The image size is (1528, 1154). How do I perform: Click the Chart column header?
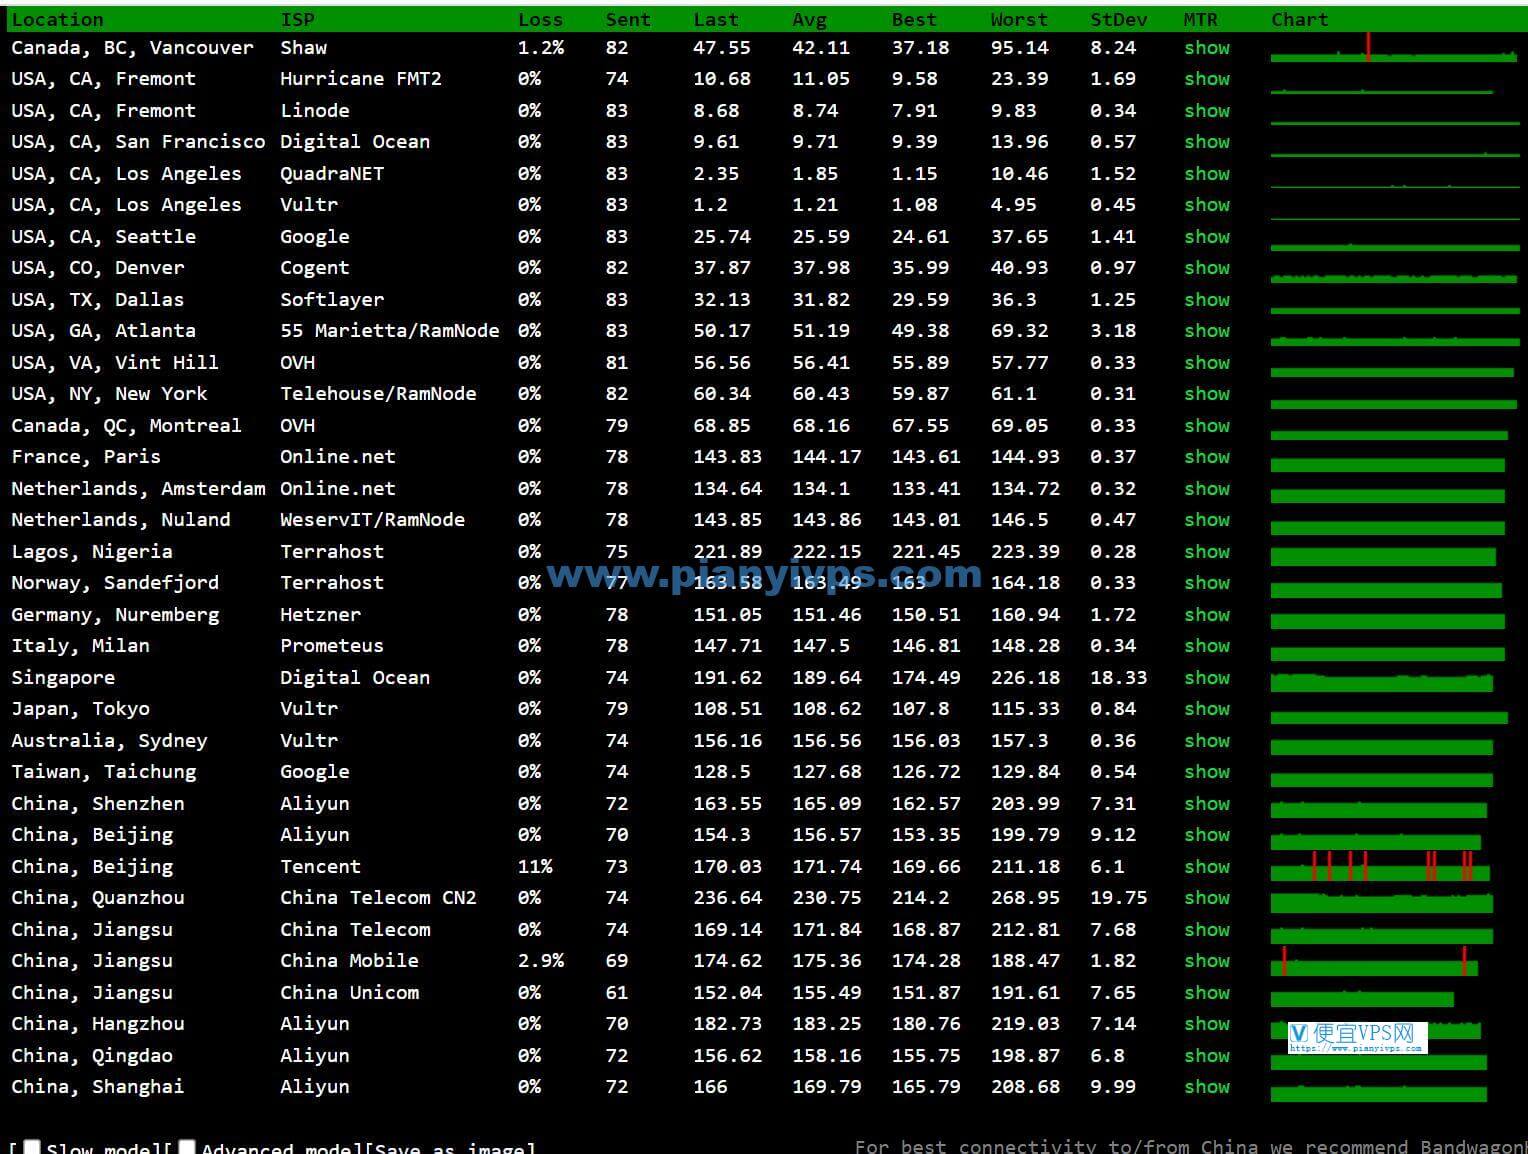[x=1300, y=20]
